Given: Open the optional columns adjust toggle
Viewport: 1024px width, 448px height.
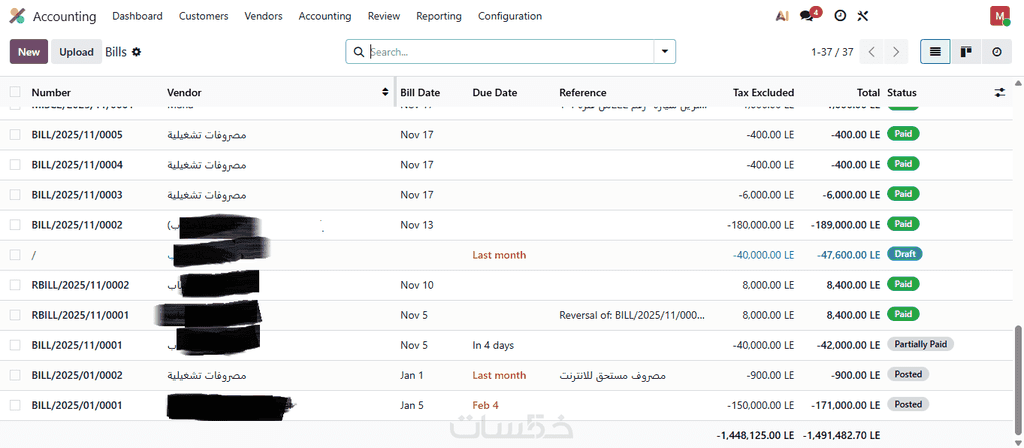Looking at the screenshot, I should [999, 92].
